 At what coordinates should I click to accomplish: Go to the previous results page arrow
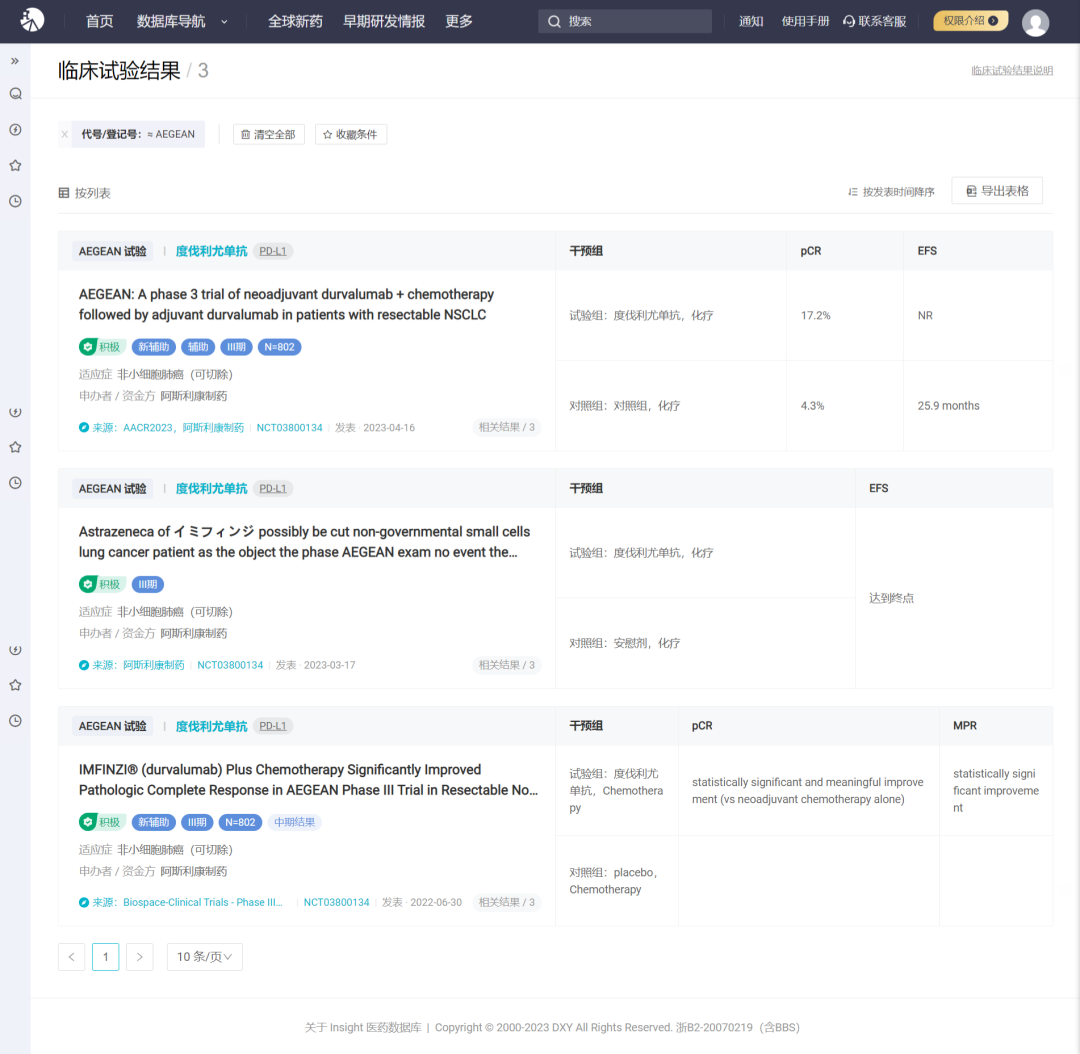click(x=71, y=957)
